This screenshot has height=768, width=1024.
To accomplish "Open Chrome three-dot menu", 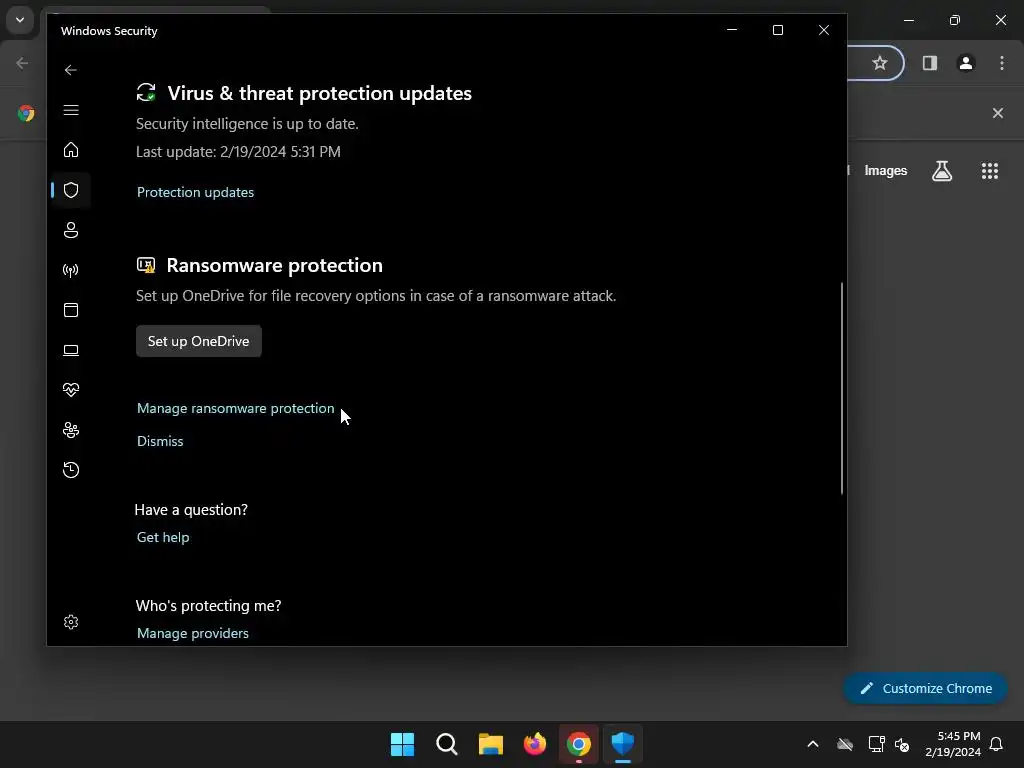I will (x=1002, y=63).
